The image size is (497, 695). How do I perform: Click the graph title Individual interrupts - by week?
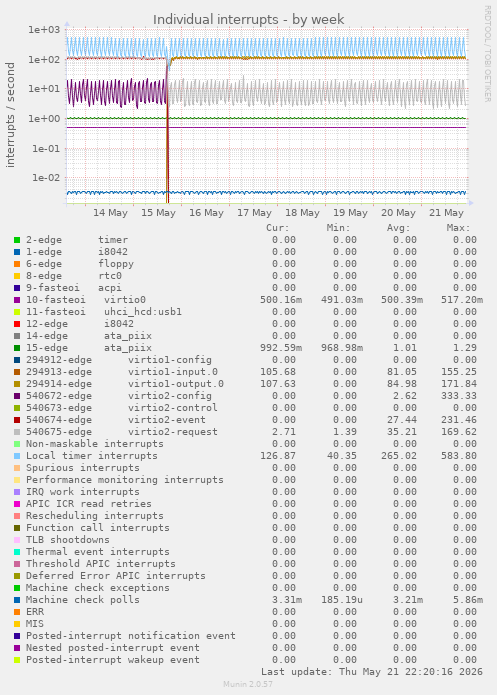[x=249, y=20]
